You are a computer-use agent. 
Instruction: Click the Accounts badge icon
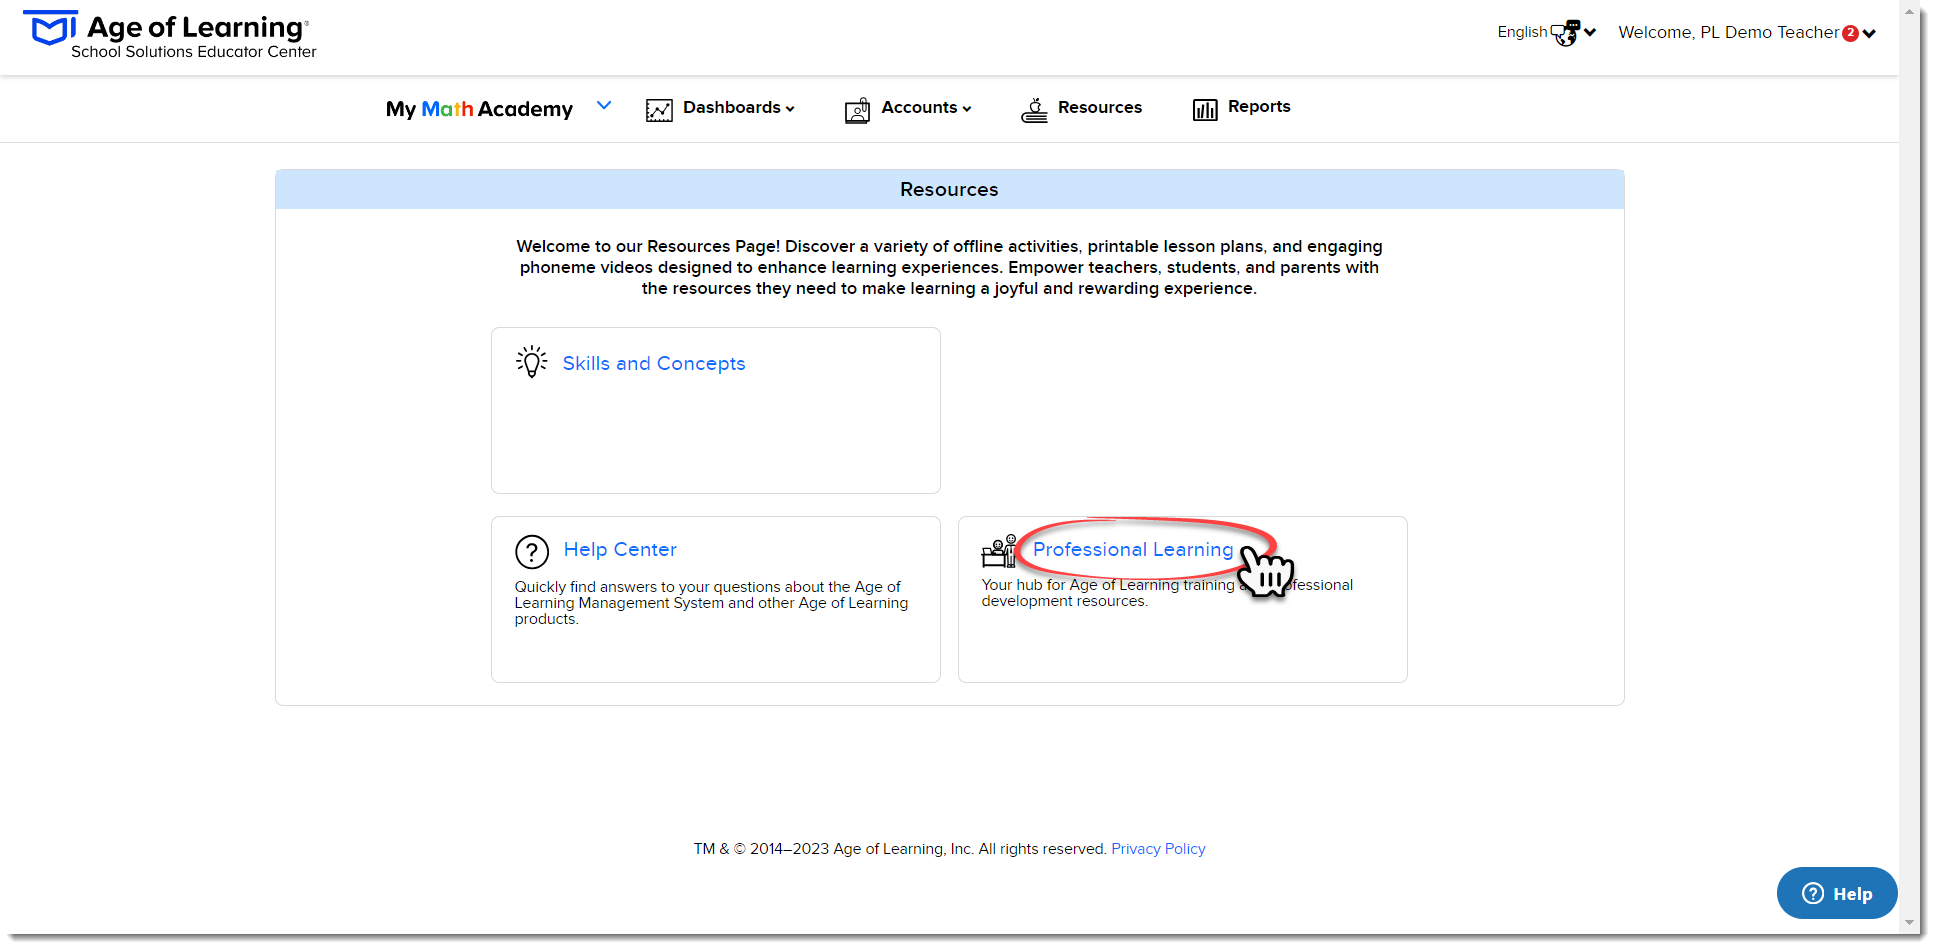pyautogui.click(x=857, y=110)
